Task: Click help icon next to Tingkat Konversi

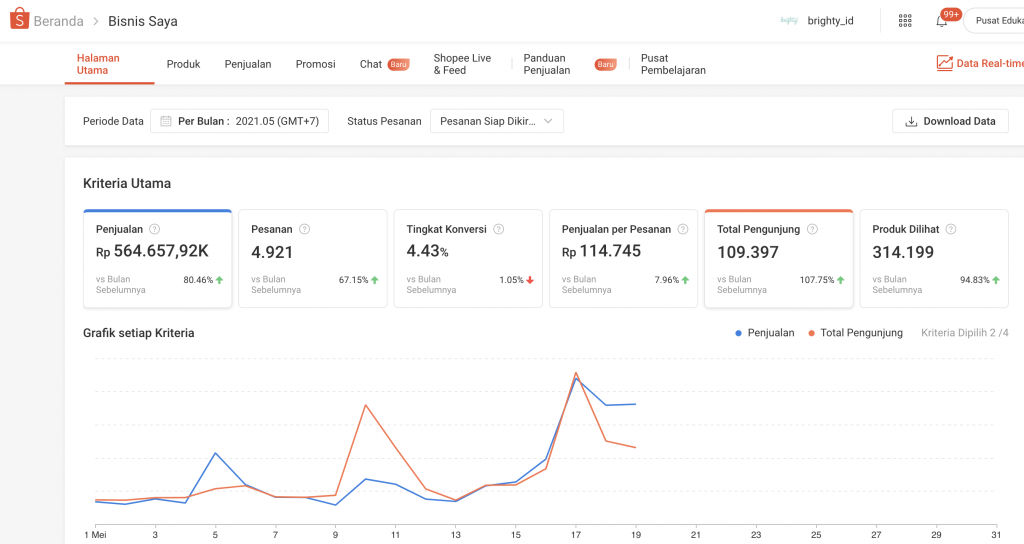Action: pyautogui.click(x=498, y=229)
